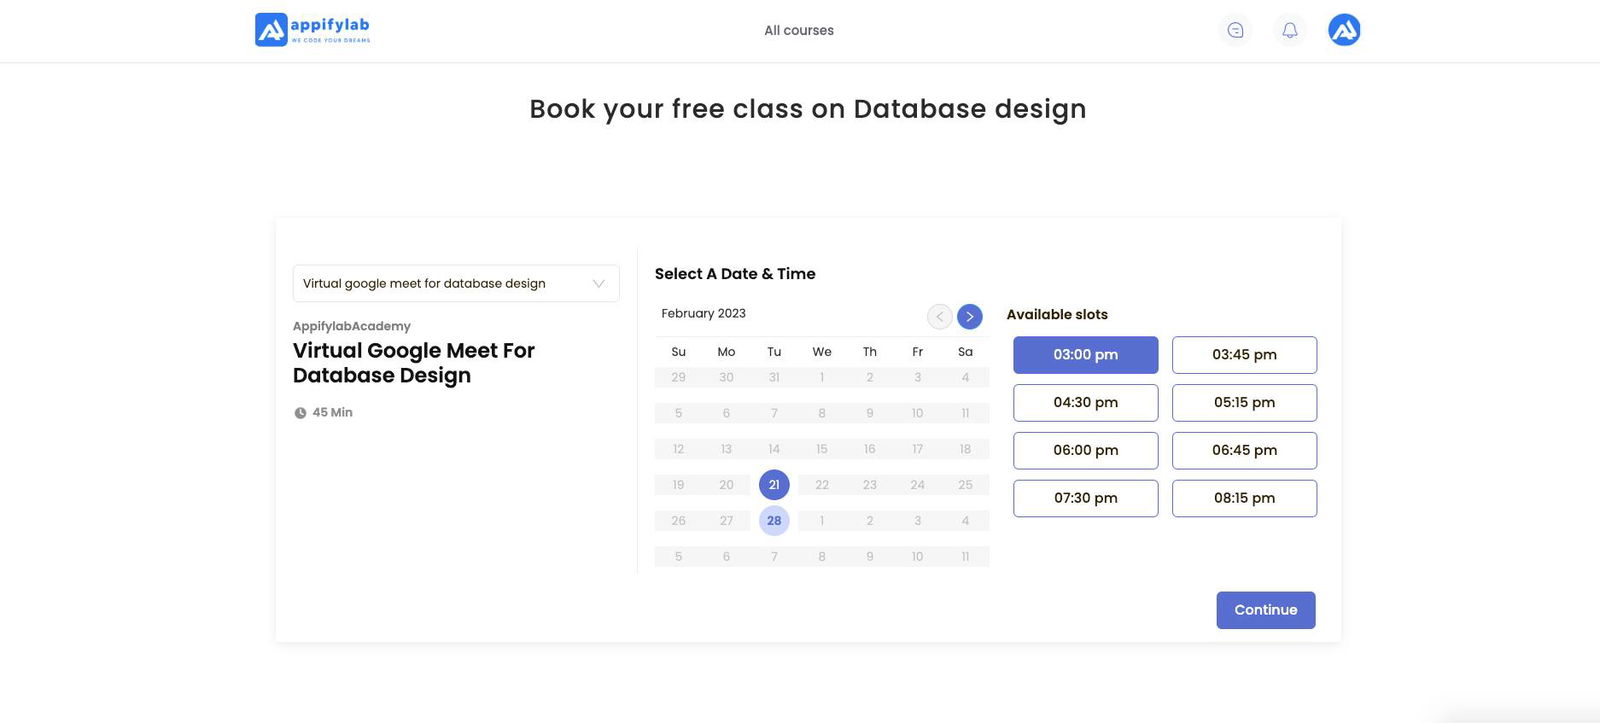Go to previous month in calendar
Screen dimensions: 1600x723
939,317
